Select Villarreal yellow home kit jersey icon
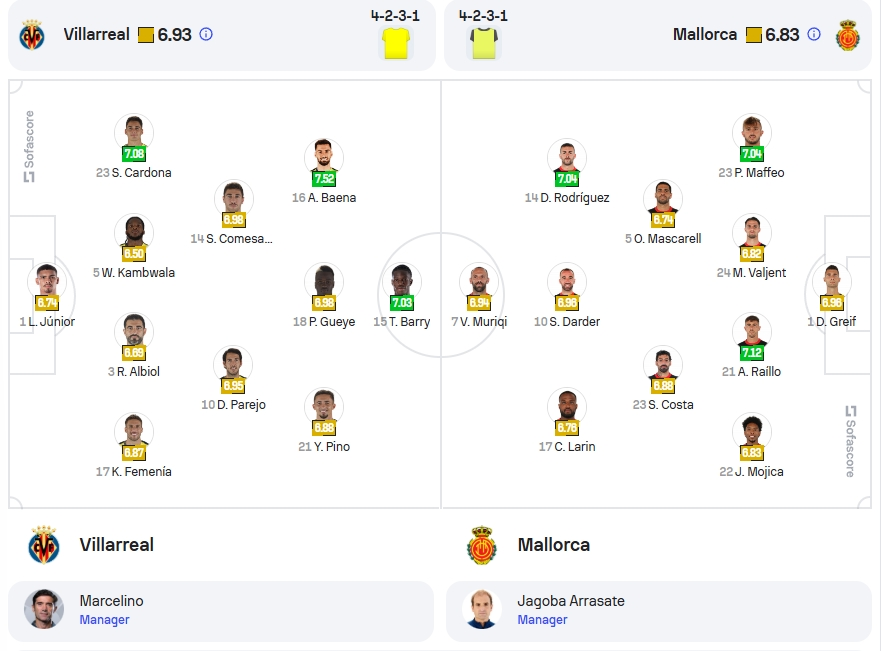Viewport: 881px width, 651px height. (x=396, y=43)
